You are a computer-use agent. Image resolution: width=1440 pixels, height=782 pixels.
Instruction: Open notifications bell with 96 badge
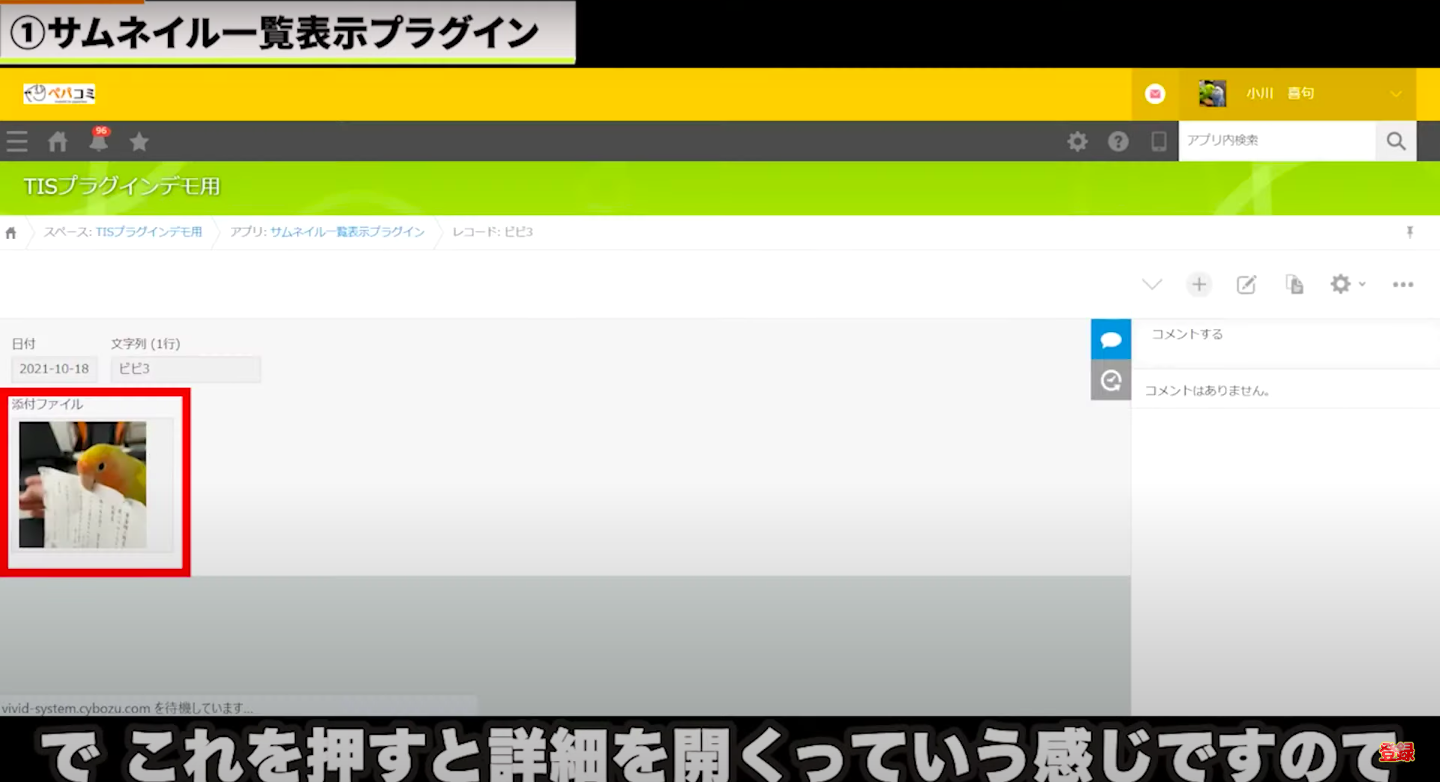[99, 142]
